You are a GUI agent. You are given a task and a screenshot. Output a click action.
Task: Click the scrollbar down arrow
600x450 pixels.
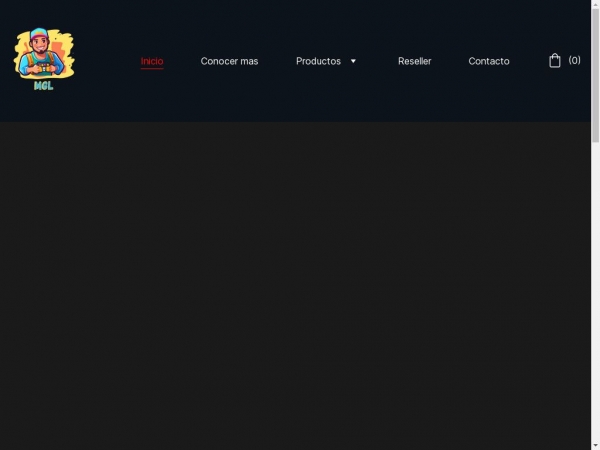pos(595,446)
